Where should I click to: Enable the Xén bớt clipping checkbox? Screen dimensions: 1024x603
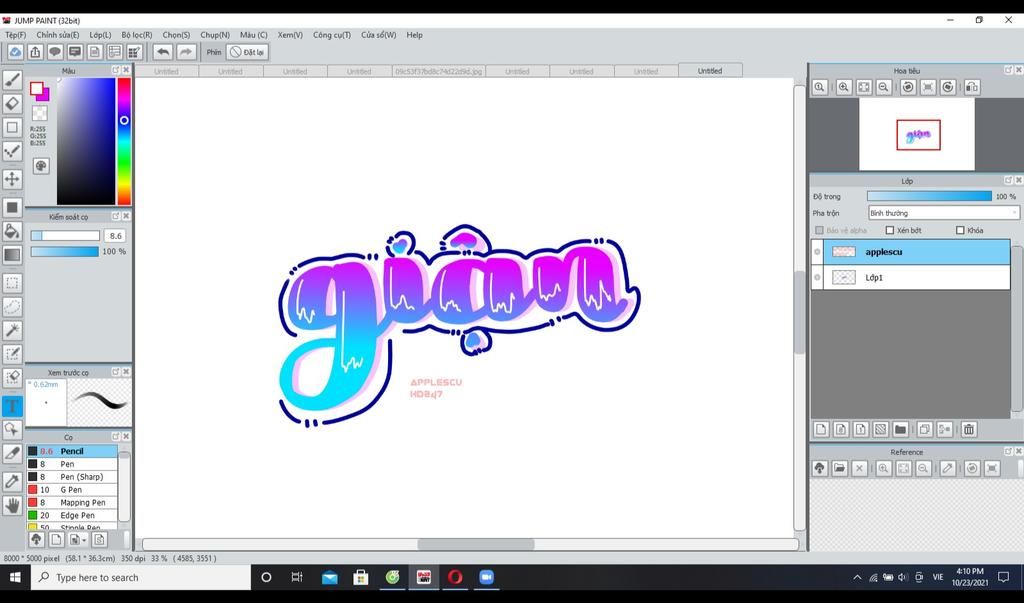click(889, 230)
